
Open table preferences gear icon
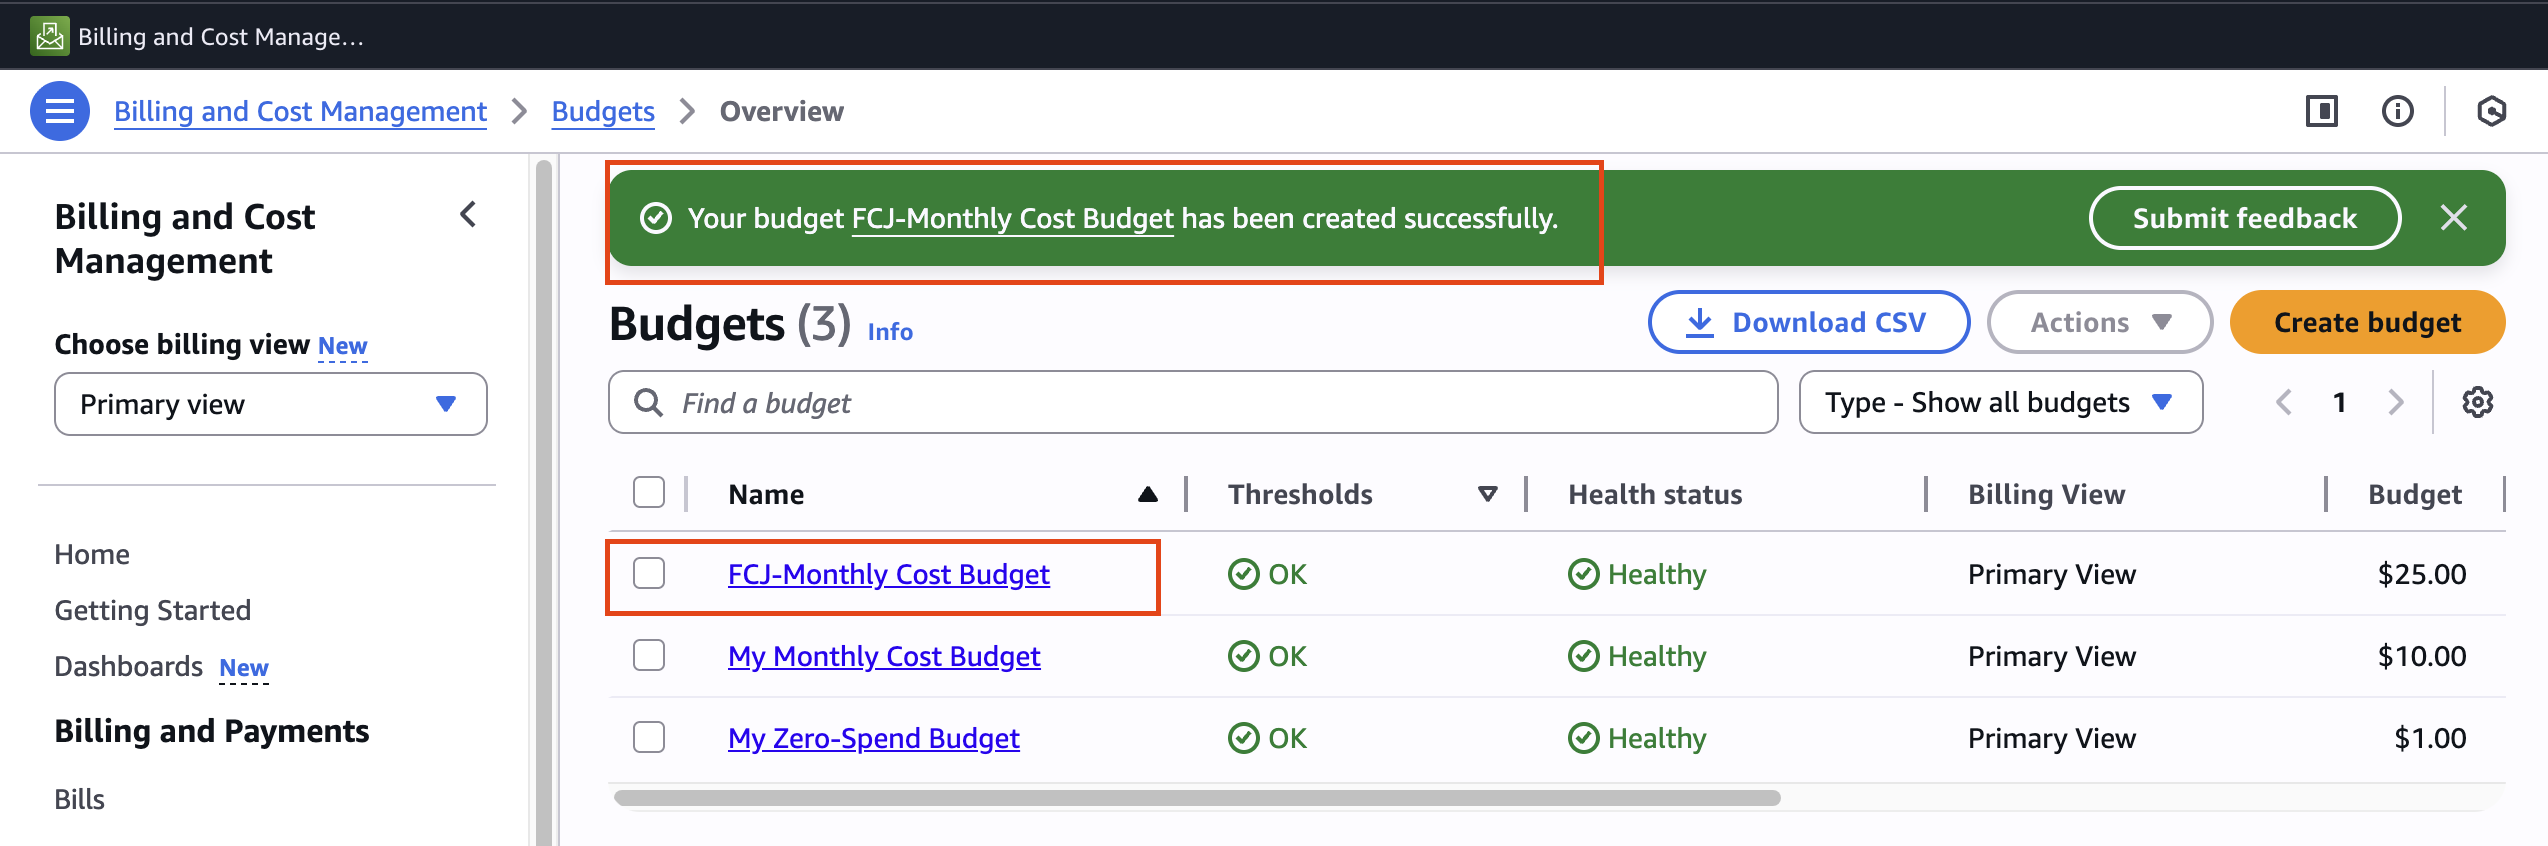point(2477,403)
